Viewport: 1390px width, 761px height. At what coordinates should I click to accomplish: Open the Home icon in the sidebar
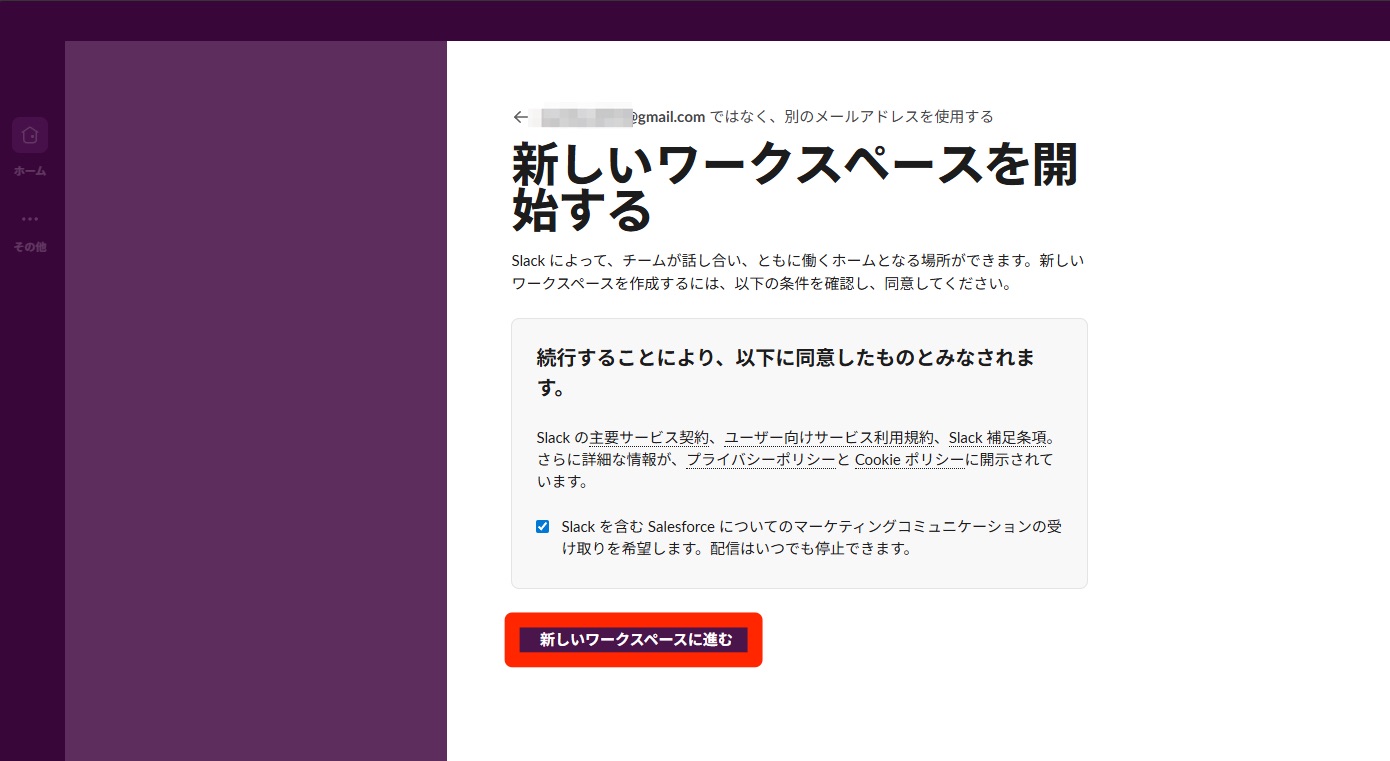coord(30,135)
